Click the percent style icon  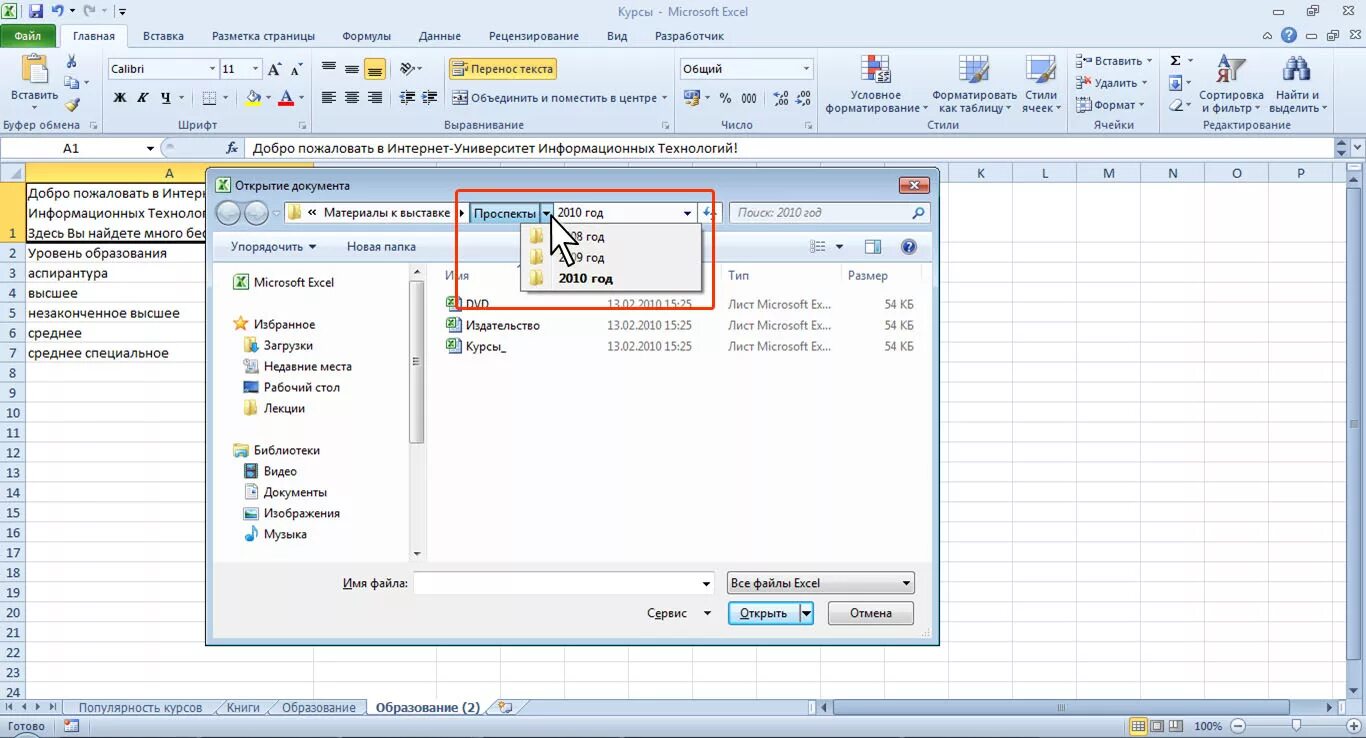725,98
